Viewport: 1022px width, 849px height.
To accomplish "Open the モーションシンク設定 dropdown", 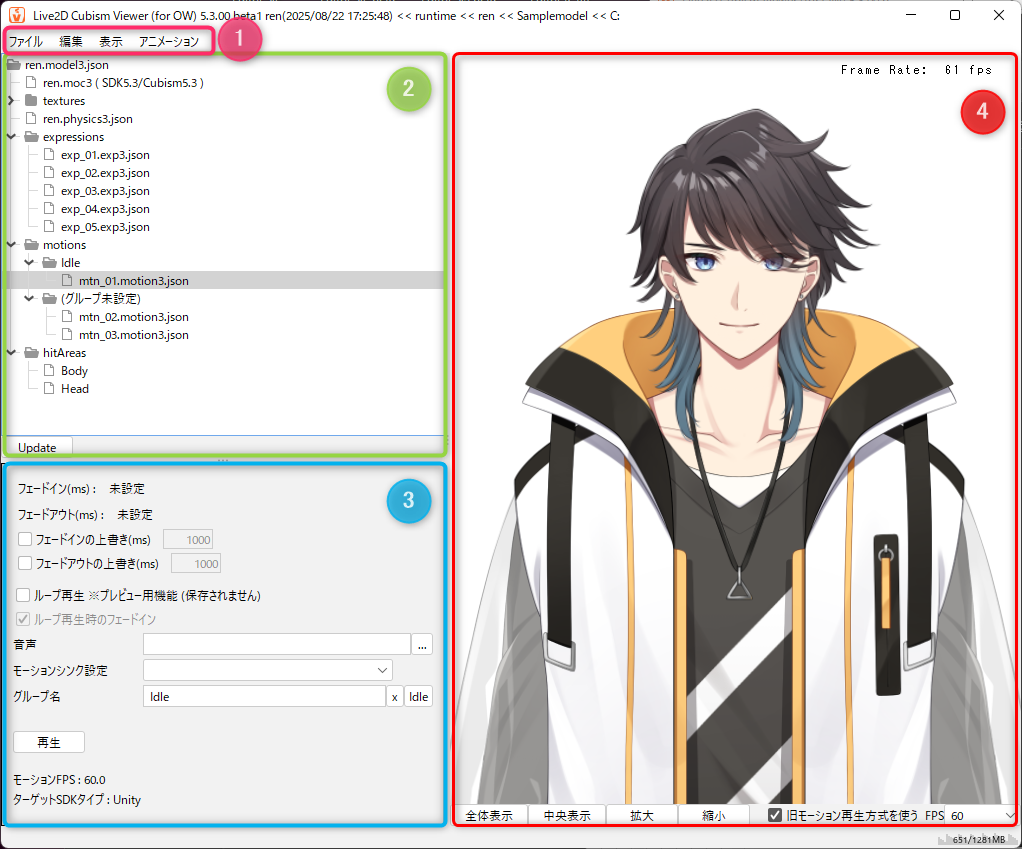I will [268, 670].
